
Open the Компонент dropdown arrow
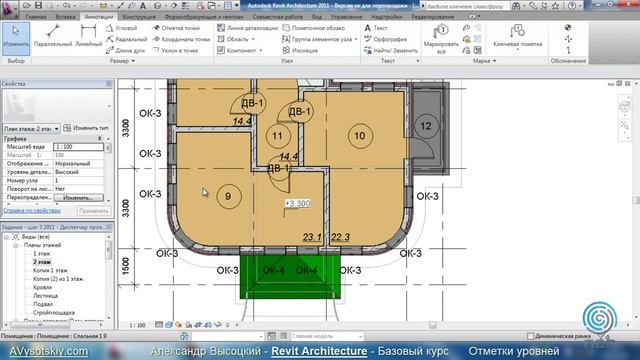pos(260,51)
